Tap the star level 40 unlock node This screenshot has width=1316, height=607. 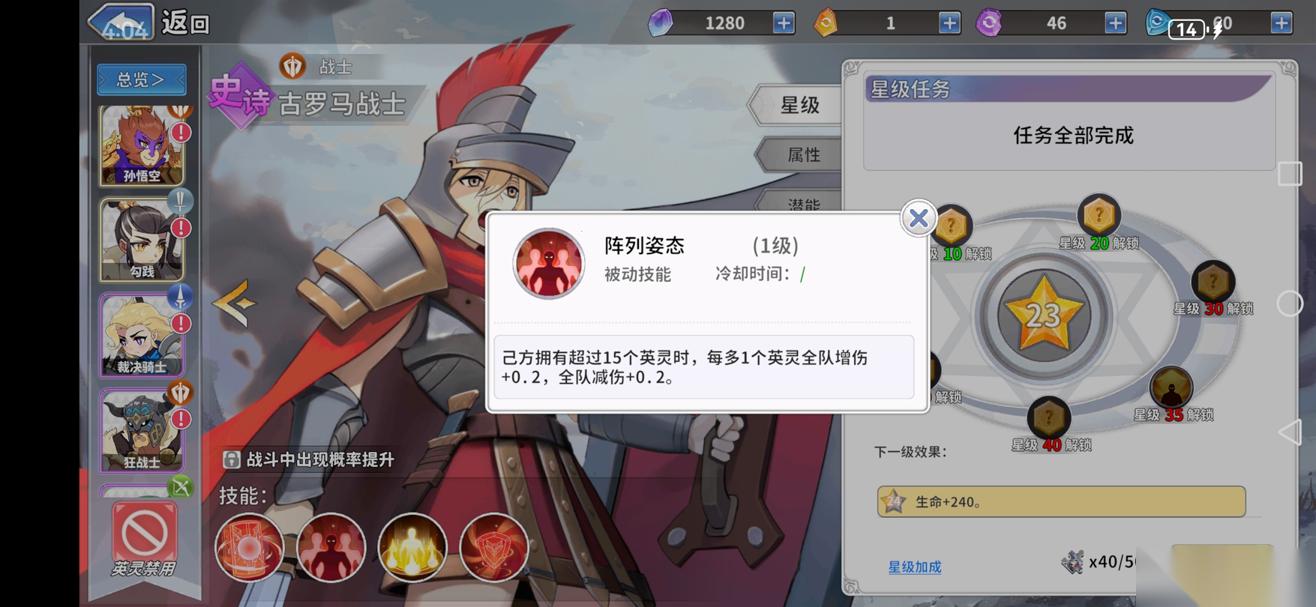tap(1048, 418)
